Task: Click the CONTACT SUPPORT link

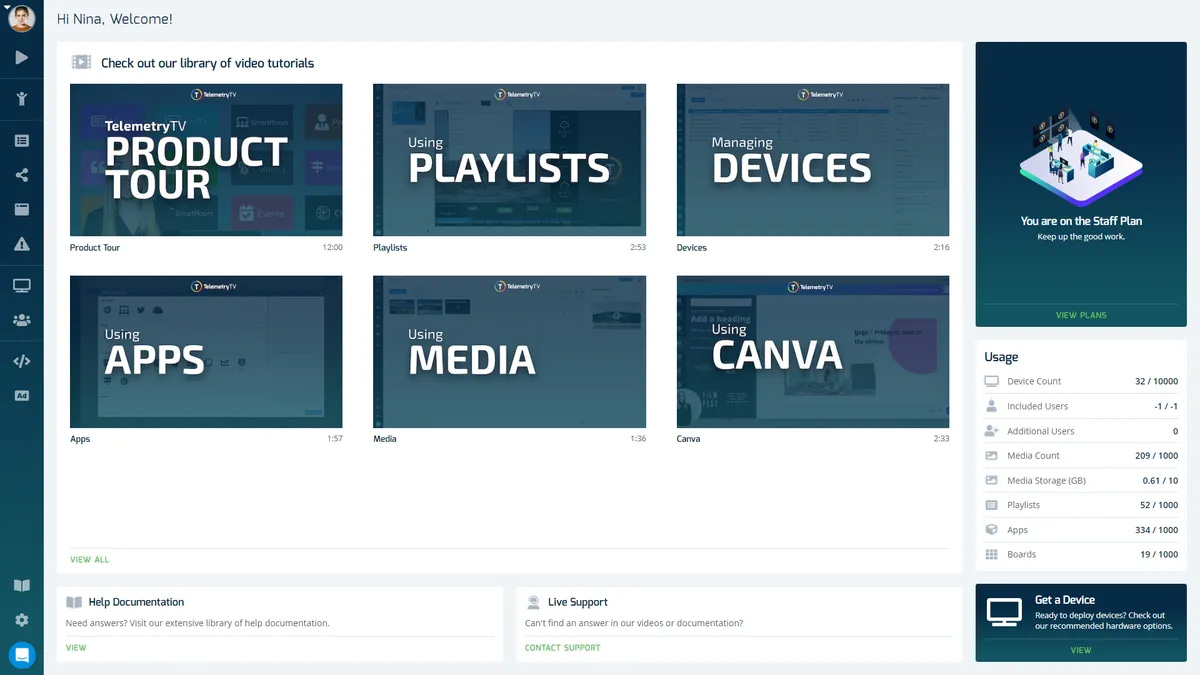Action: (563, 648)
